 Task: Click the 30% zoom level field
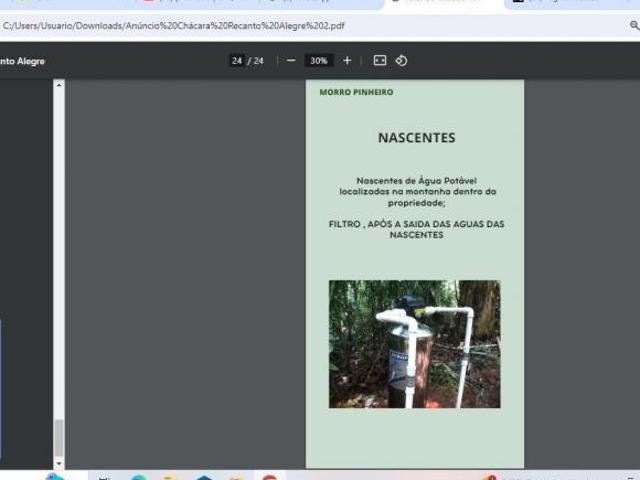click(x=319, y=61)
